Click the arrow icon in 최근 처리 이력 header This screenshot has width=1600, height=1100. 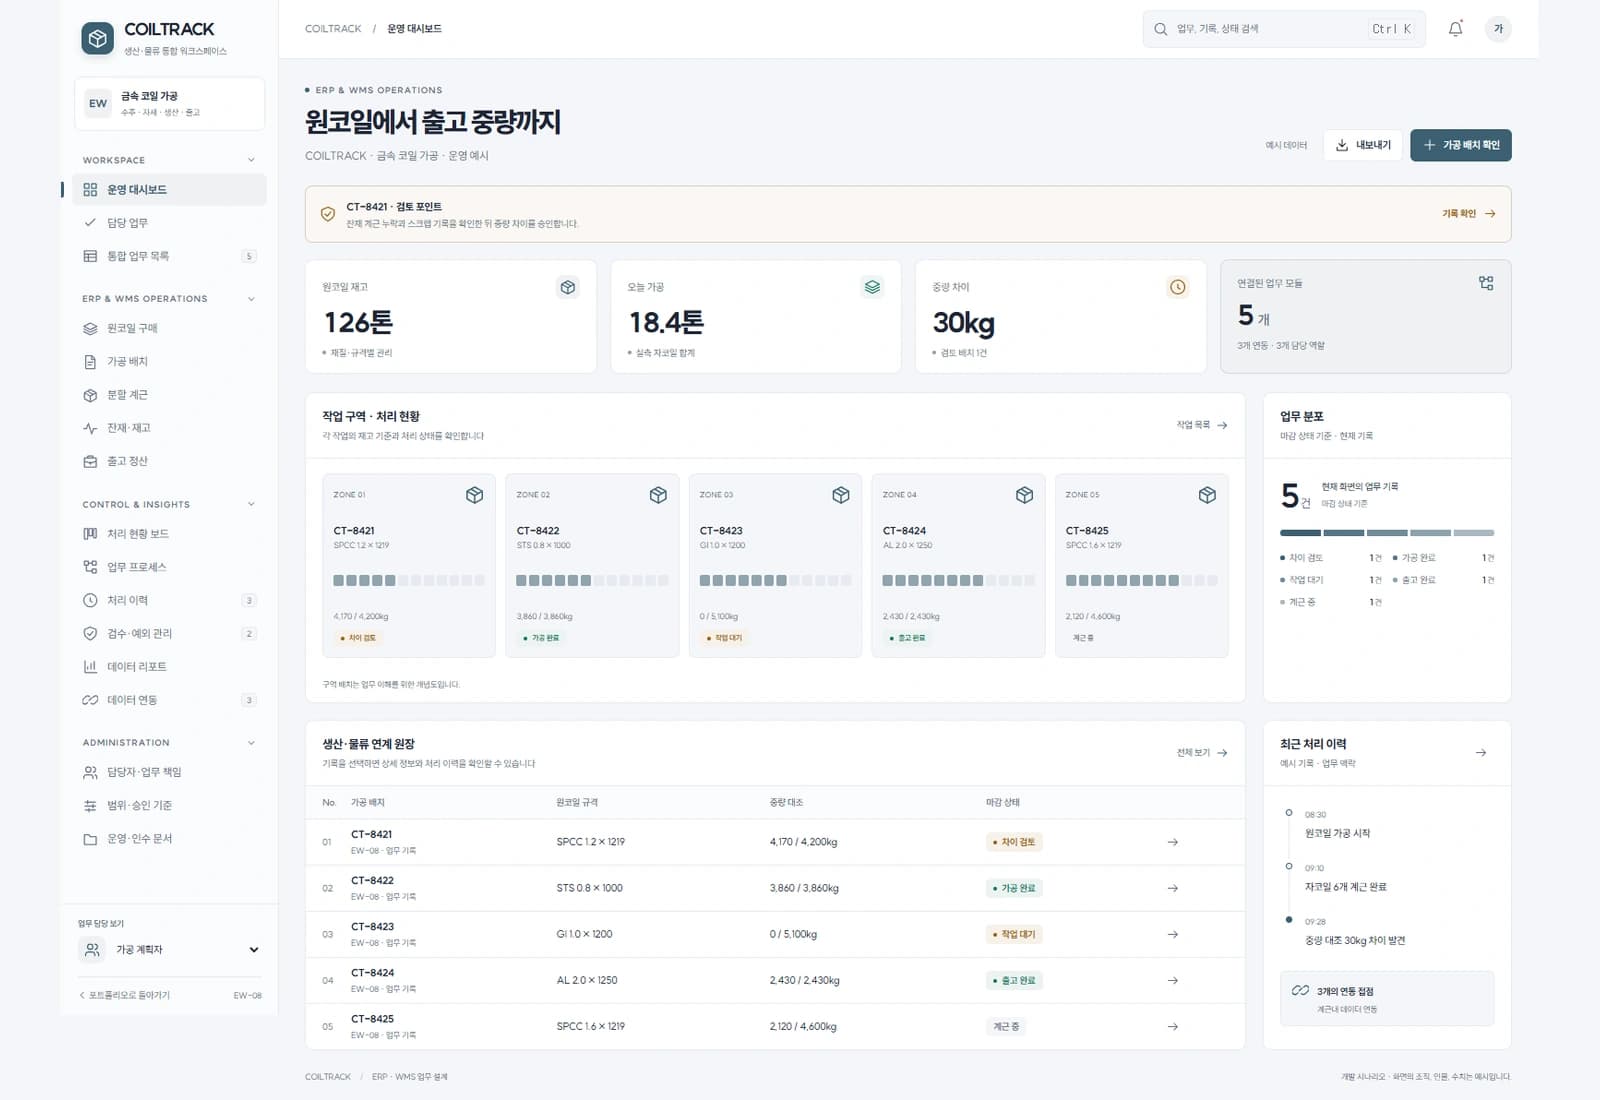1481,752
